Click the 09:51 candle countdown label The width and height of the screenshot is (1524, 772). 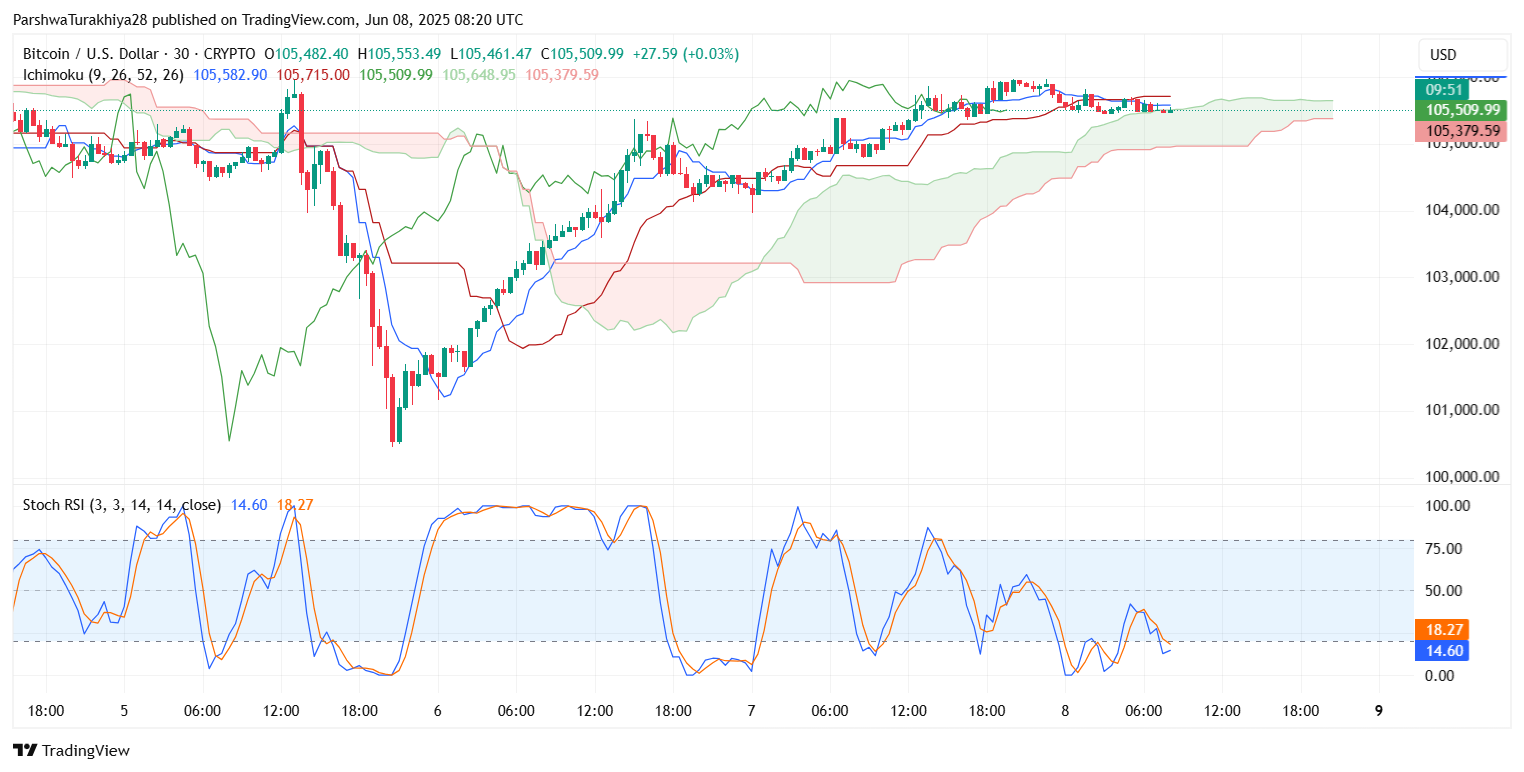1463,90
